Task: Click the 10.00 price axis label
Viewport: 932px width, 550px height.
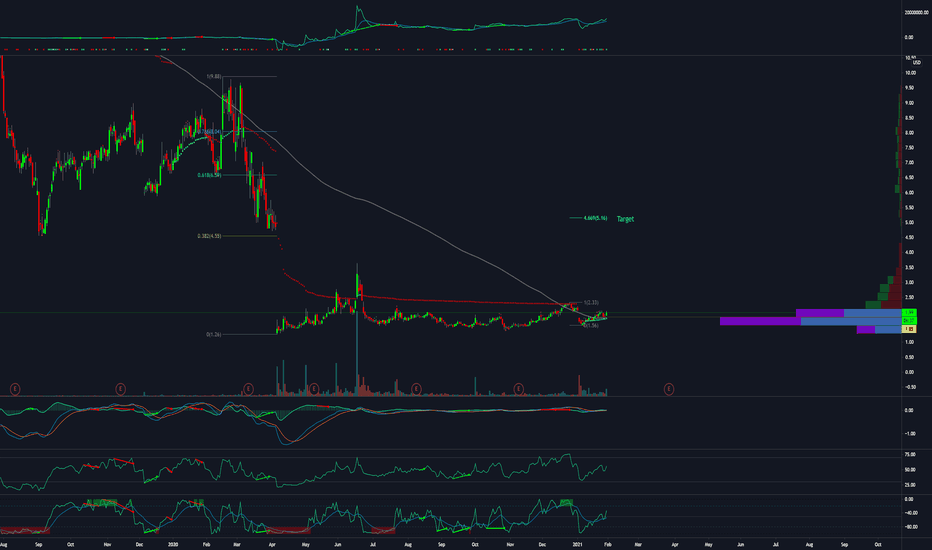Action: (x=910, y=73)
